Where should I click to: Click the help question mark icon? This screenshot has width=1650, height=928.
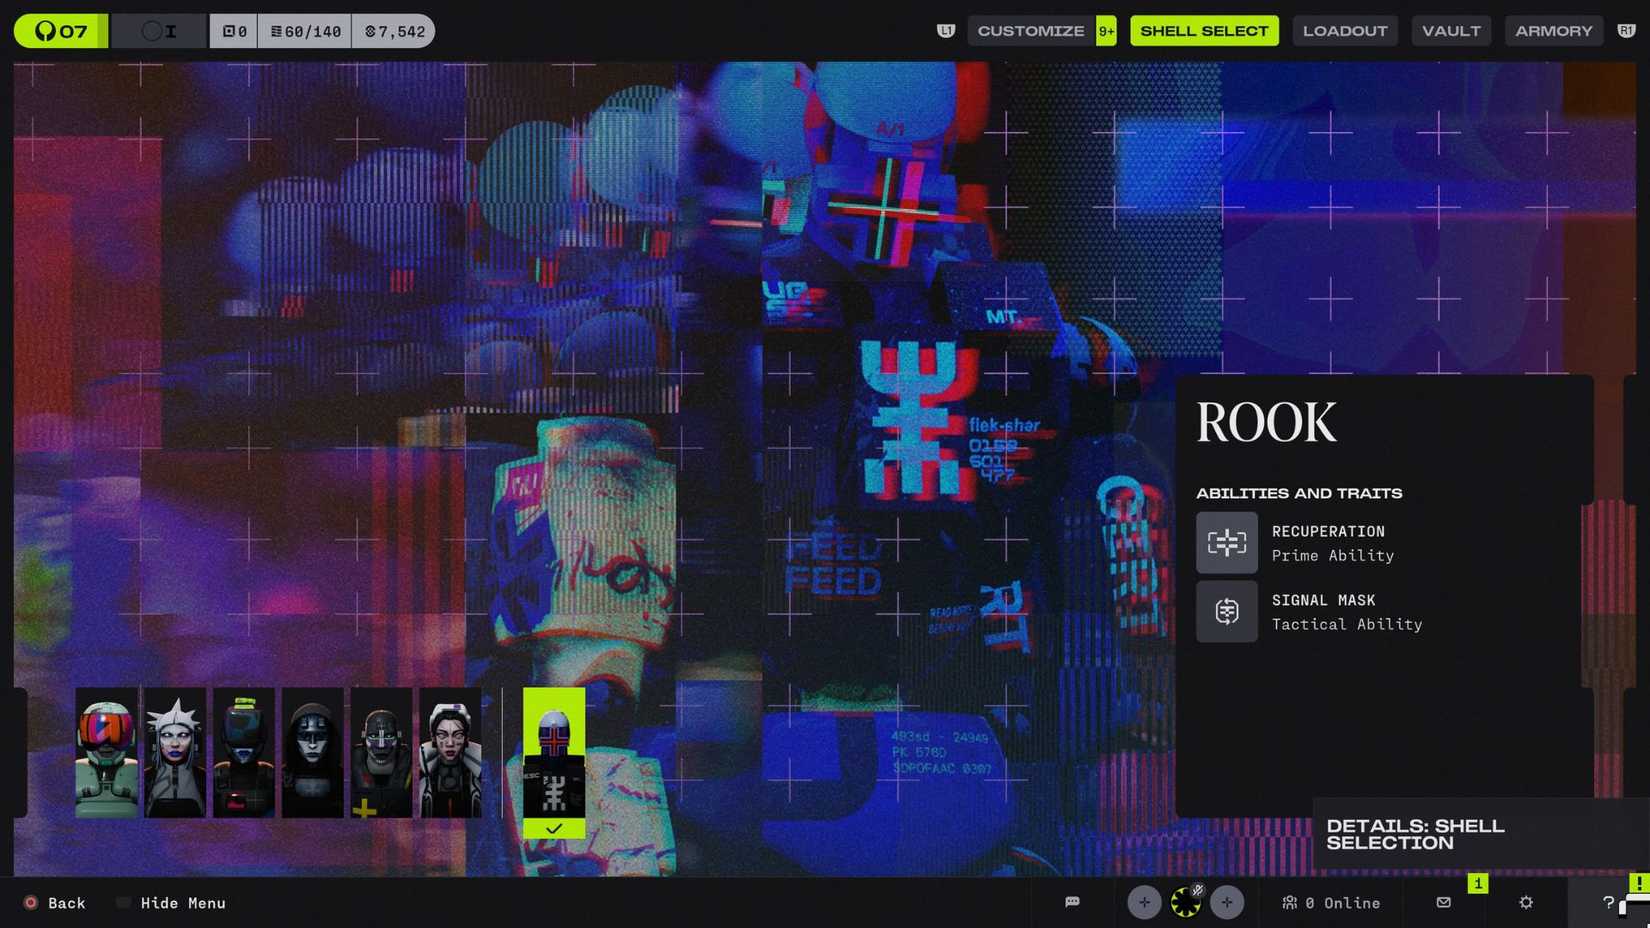(1606, 903)
